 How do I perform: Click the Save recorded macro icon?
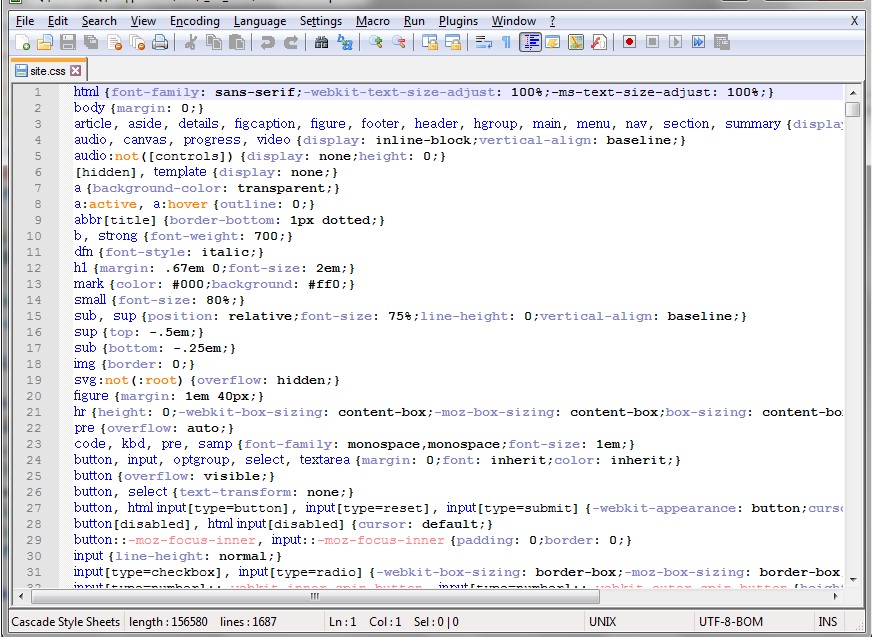click(x=722, y=42)
